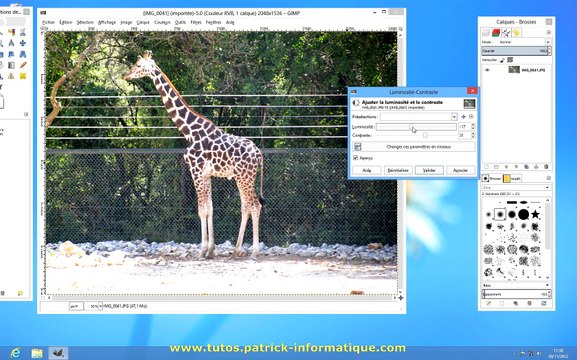The image size is (577, 360).
Task: Open the Présélections dropdown
Action: tap(418, 117)
